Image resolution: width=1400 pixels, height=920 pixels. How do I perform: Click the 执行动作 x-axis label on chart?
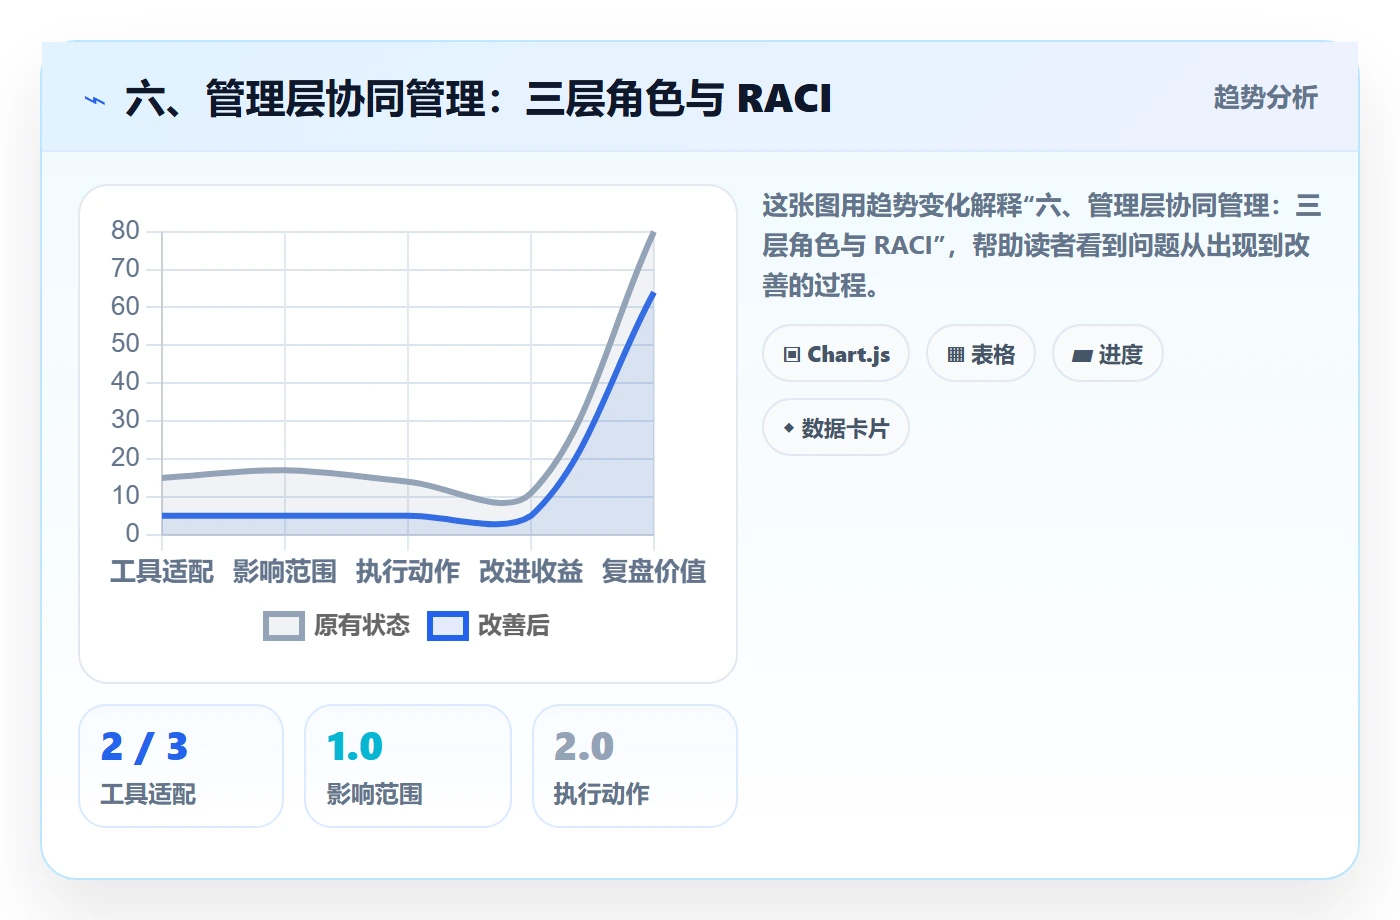pyautogui.click(x=408, y=571)
